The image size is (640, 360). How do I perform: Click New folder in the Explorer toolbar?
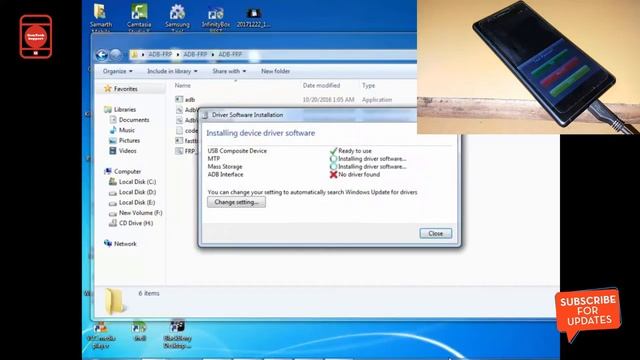pyautogui.click(x=276, y=71)
